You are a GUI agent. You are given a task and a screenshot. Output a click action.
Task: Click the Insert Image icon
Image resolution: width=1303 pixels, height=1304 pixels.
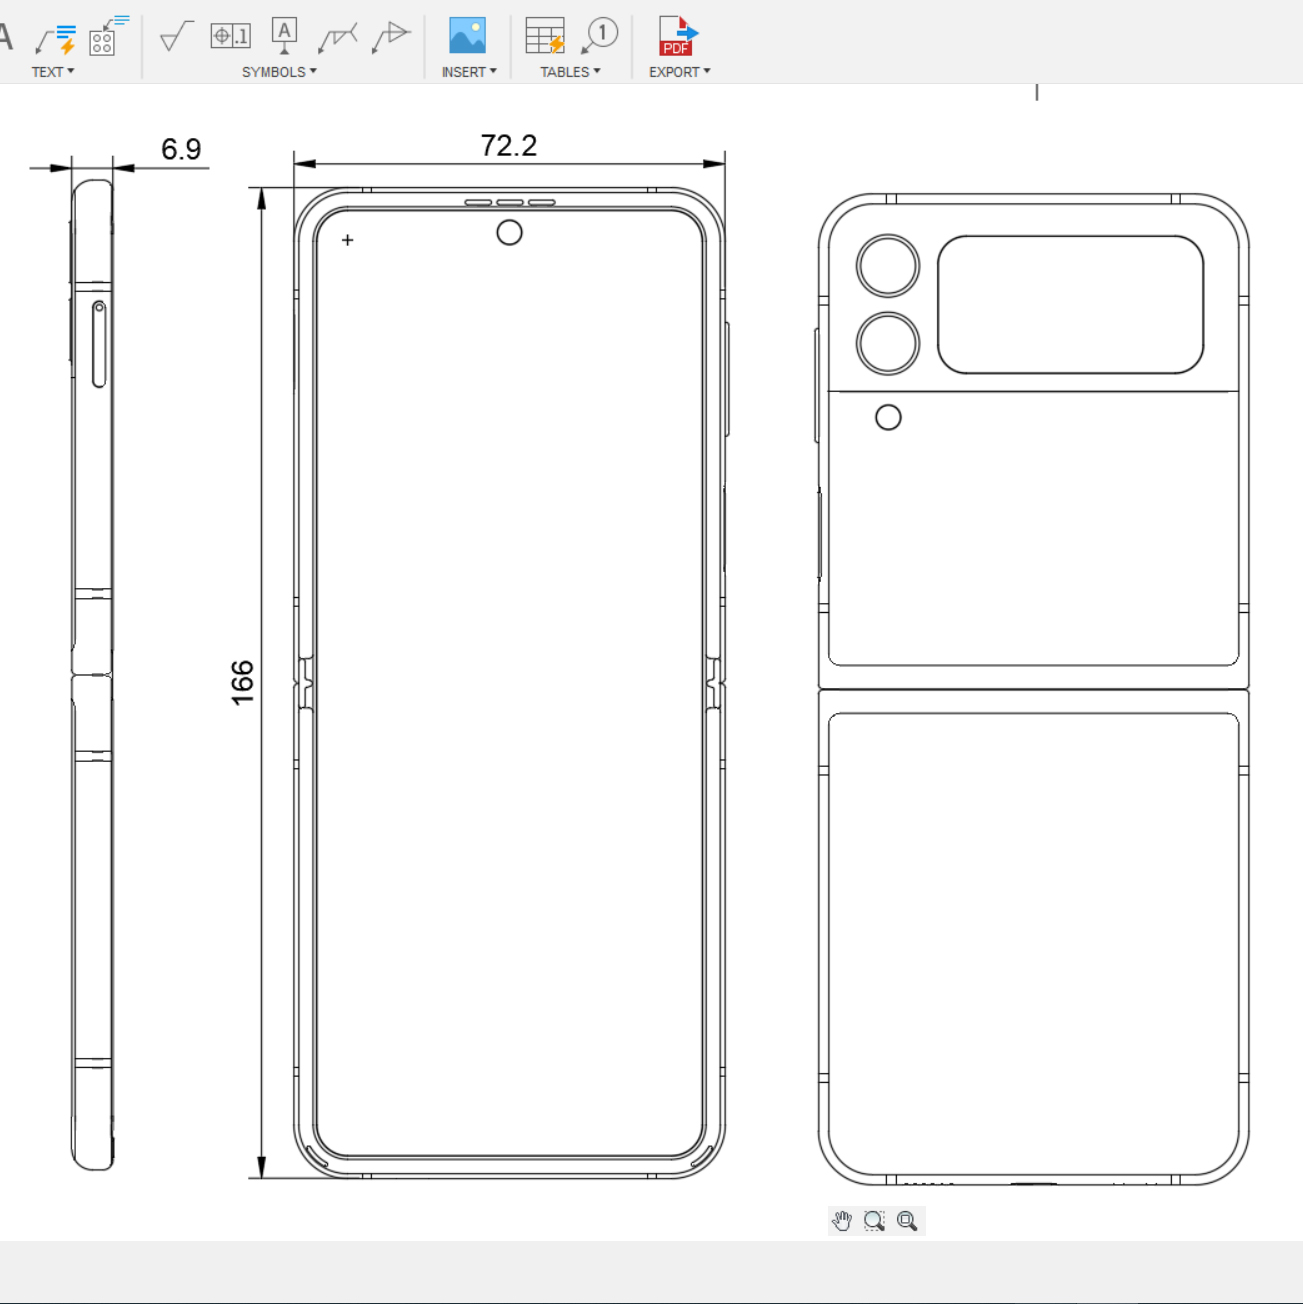(467, 36)
